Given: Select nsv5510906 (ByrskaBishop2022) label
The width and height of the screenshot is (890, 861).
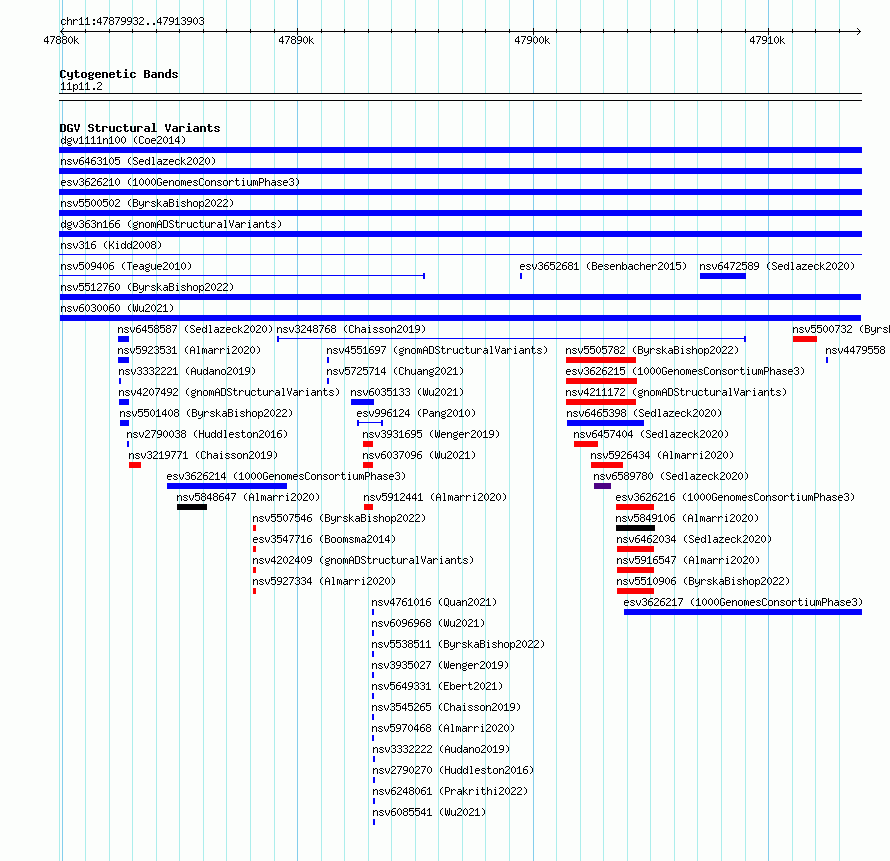Looking at the screenshot, I should pos(703,581).
